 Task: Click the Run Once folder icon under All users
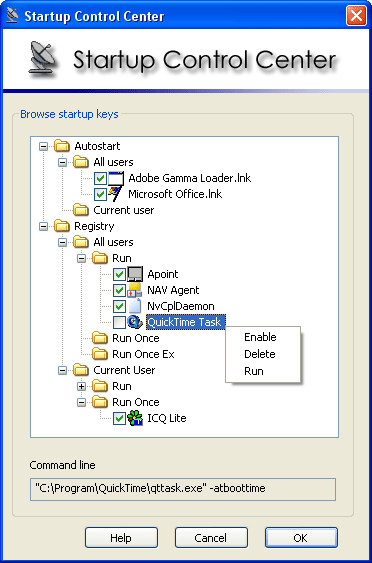(x=99, y=338)
